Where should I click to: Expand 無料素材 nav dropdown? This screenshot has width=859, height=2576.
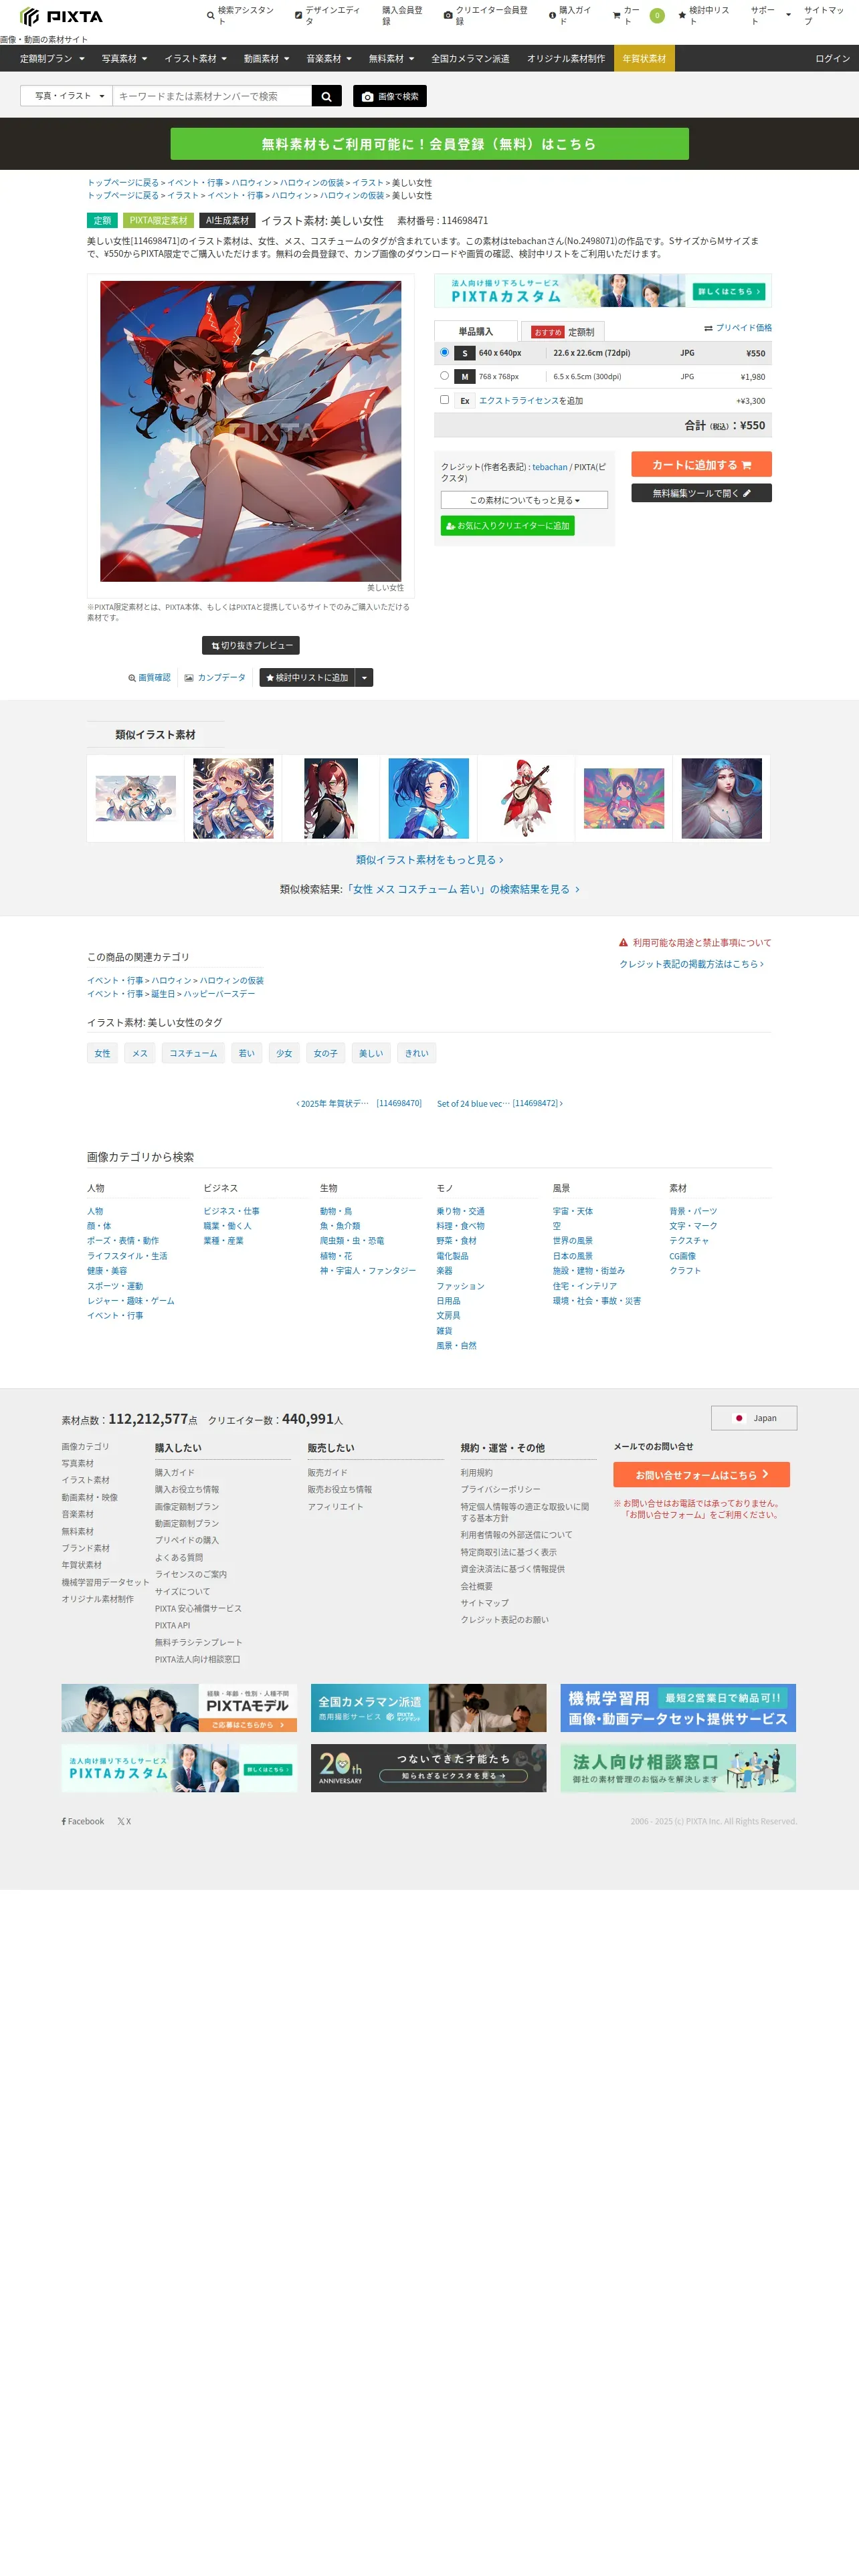click(x=391, y=58)
